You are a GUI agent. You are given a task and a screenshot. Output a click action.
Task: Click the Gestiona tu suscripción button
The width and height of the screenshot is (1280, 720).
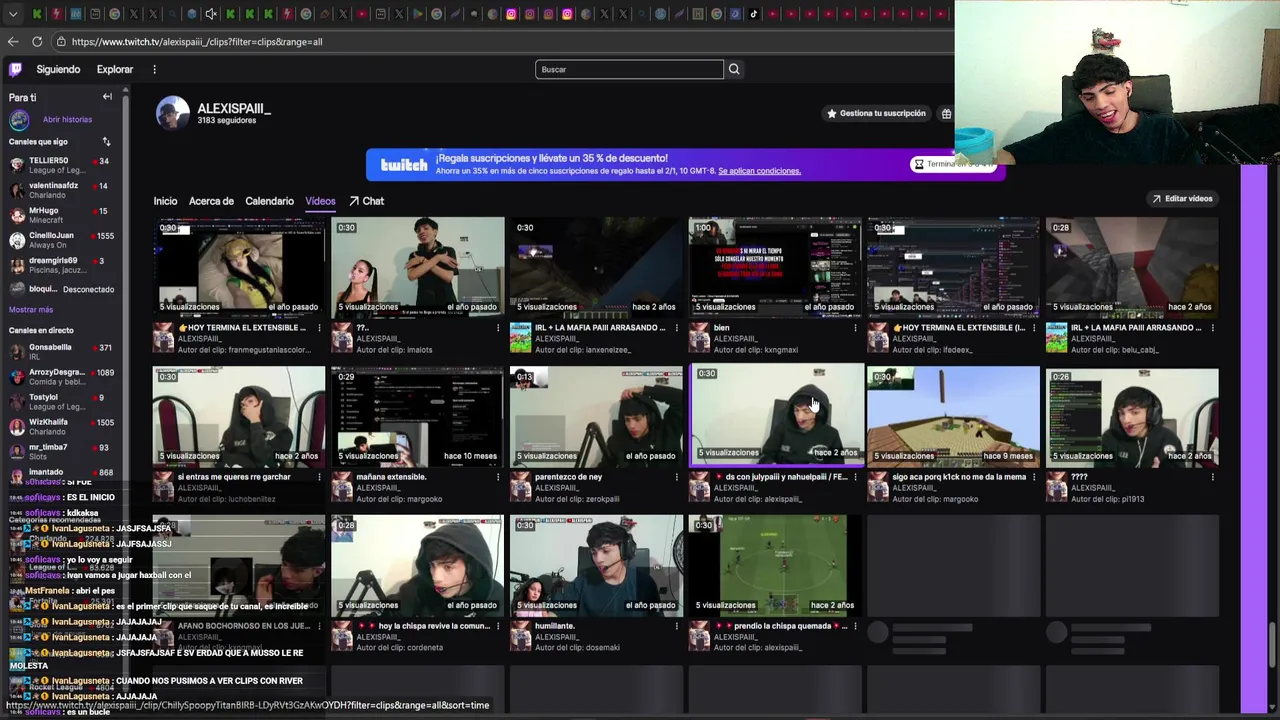click(x=876, y=113)
